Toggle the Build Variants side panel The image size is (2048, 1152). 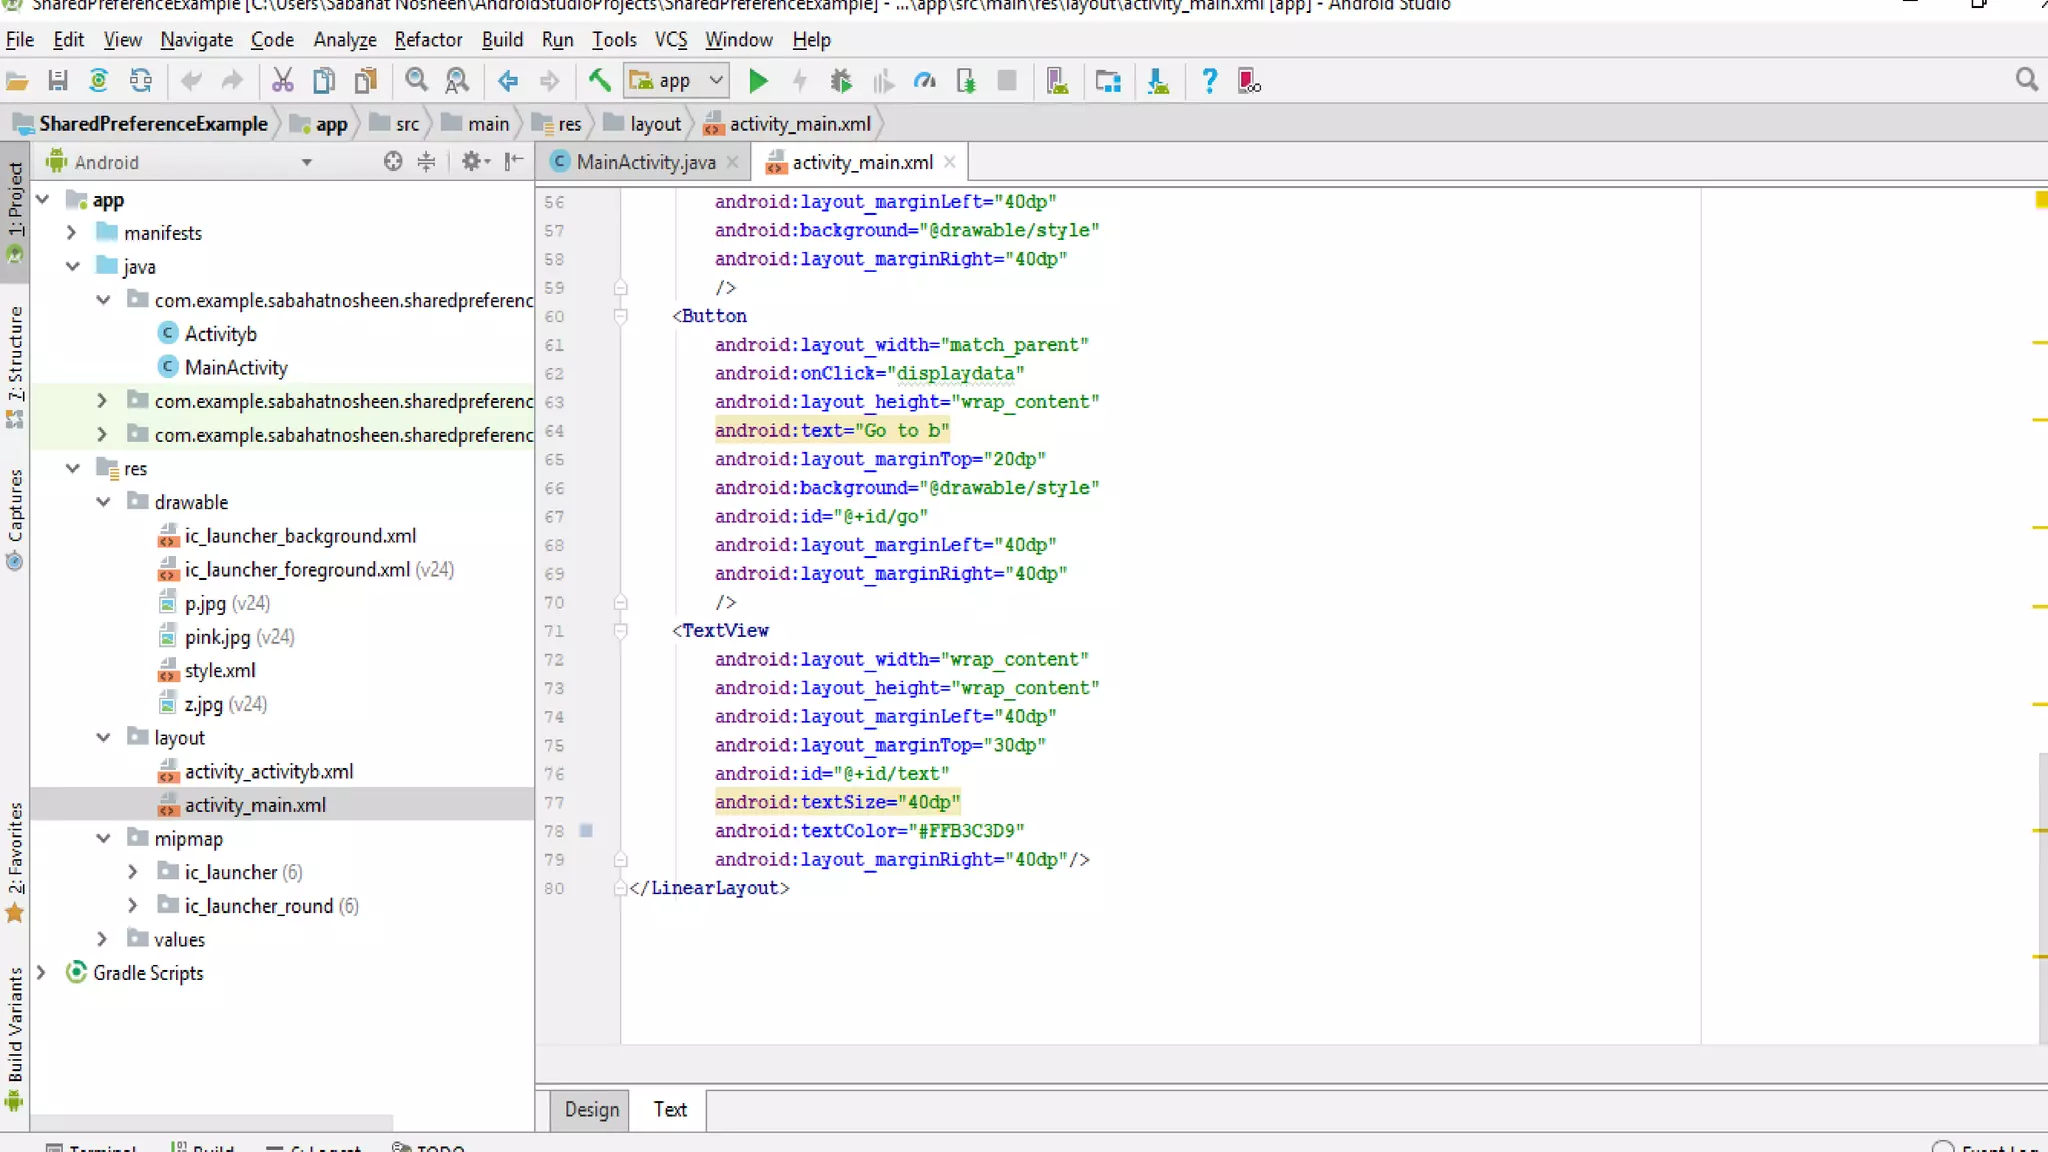[x=15, y=1025]
